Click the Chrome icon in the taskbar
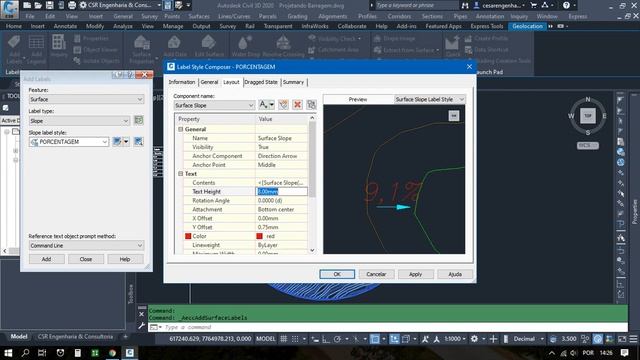 [112, 353]
